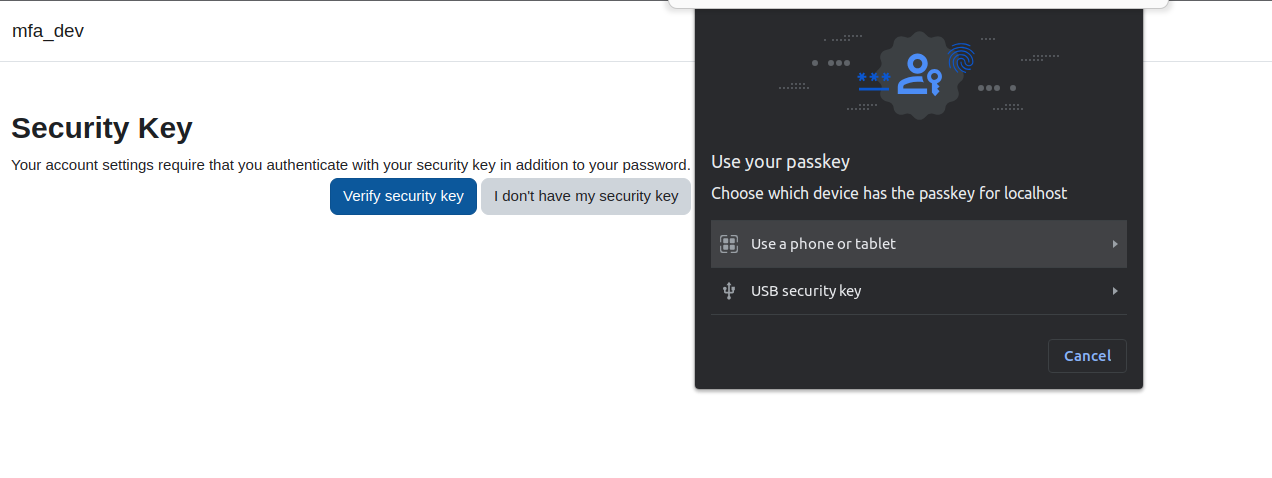Expand arrow beside USB security key
Image resolution: width=1272 pixels, height=478 pixels.
point(1115,291)
